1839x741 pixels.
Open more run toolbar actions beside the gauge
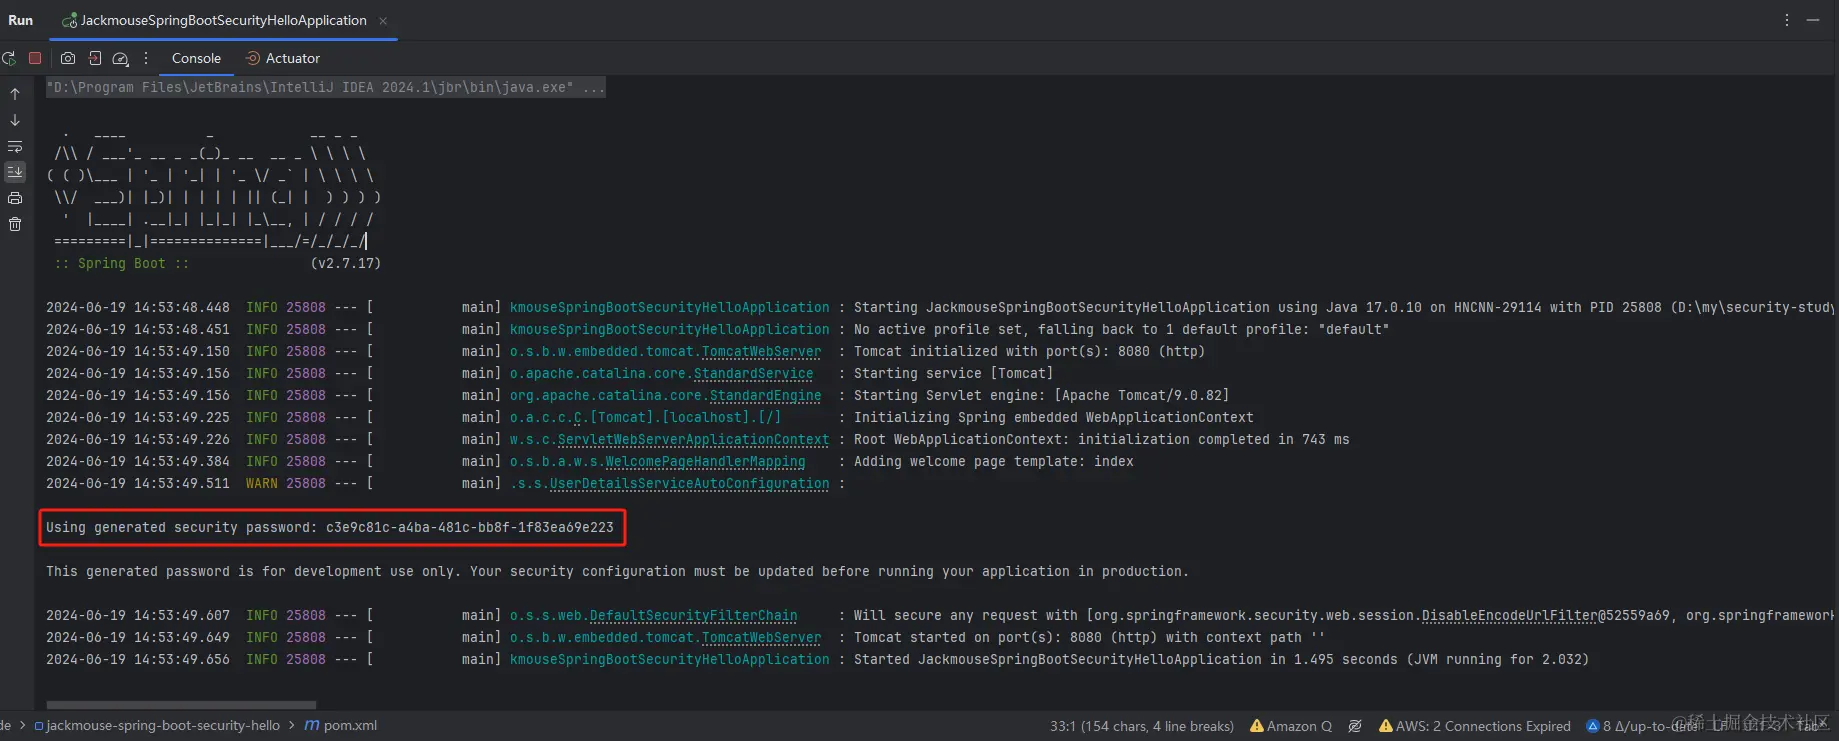pyautogui.click(x=146, y=58)
